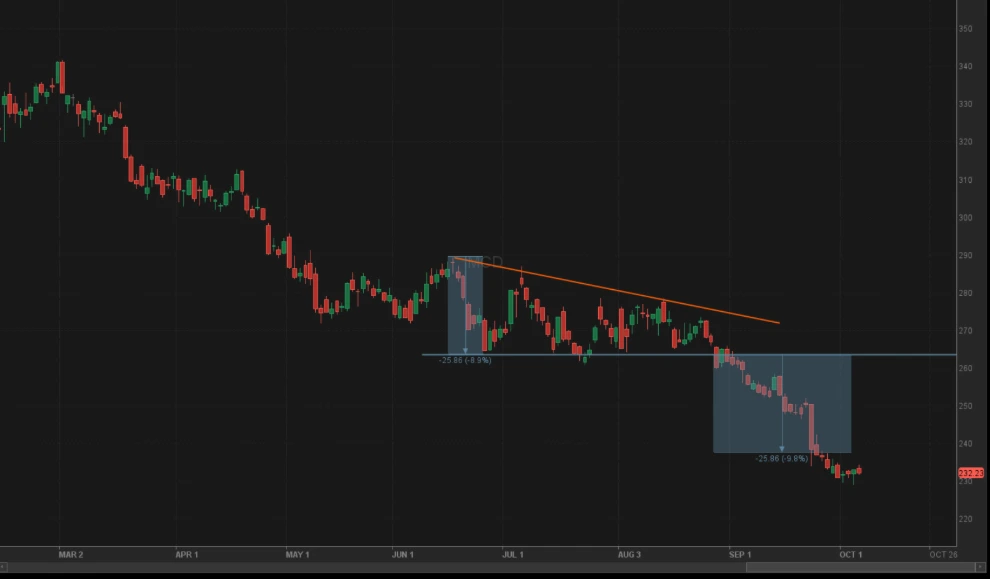Image resolution: width=990 pixels, height=579 pixels.
Task: Select the orange descending trendline
Action: pyautogui.click(x=617, y=290)
